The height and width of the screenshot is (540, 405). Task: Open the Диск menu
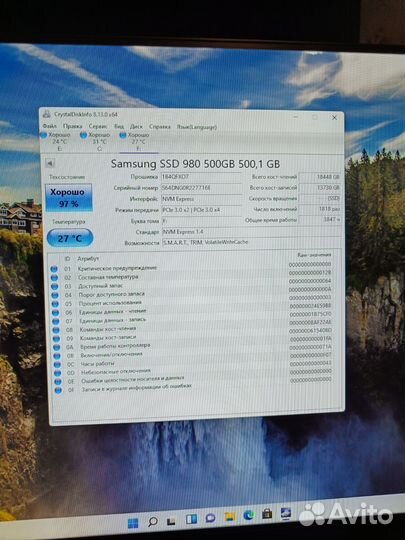coord(136,126)
